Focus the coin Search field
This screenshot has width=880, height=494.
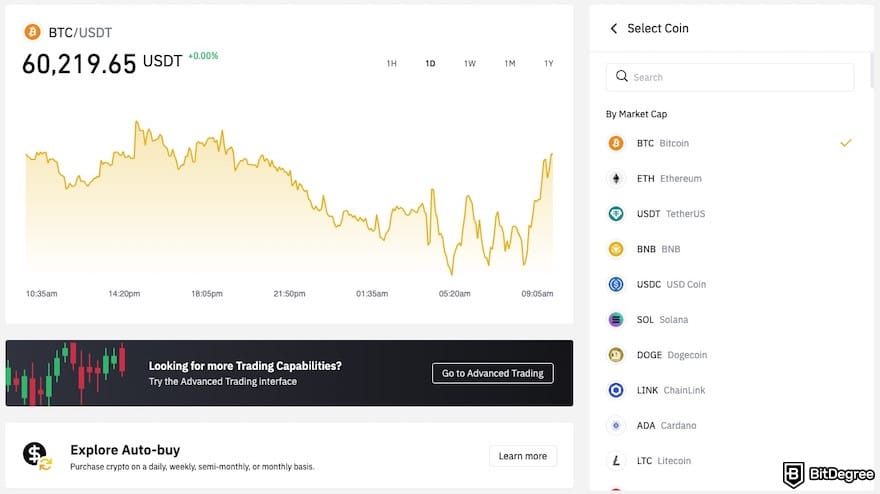(730, 77)
